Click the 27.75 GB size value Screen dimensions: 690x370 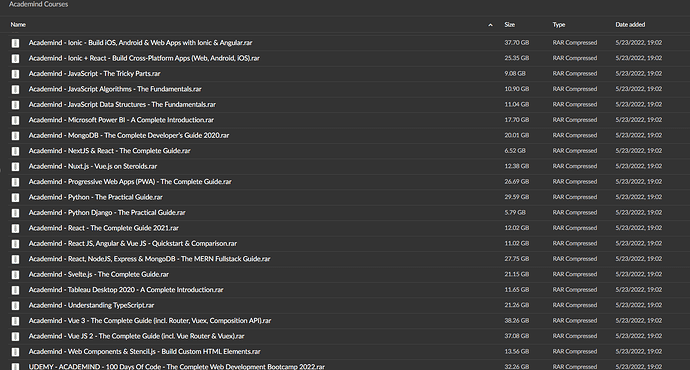click(517, 258)
